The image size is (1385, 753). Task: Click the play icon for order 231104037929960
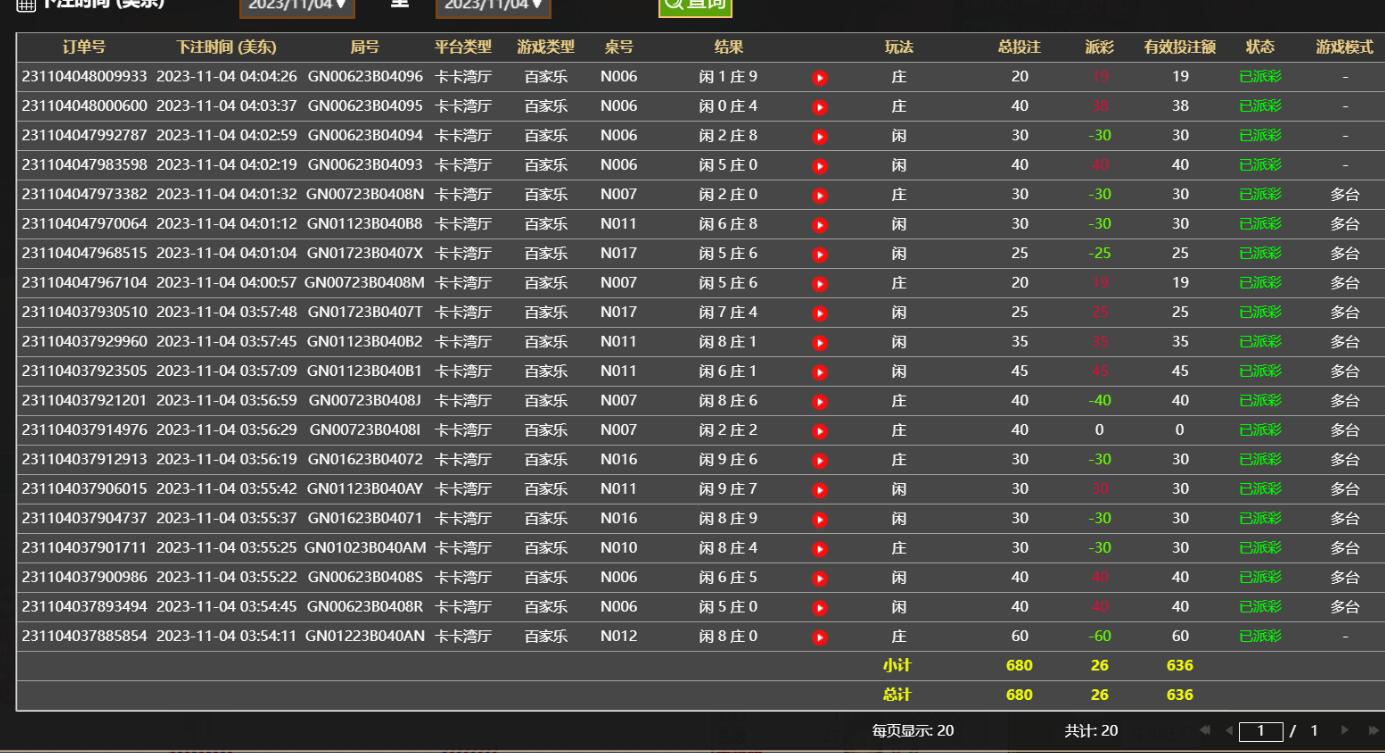[x=820, y=342]
